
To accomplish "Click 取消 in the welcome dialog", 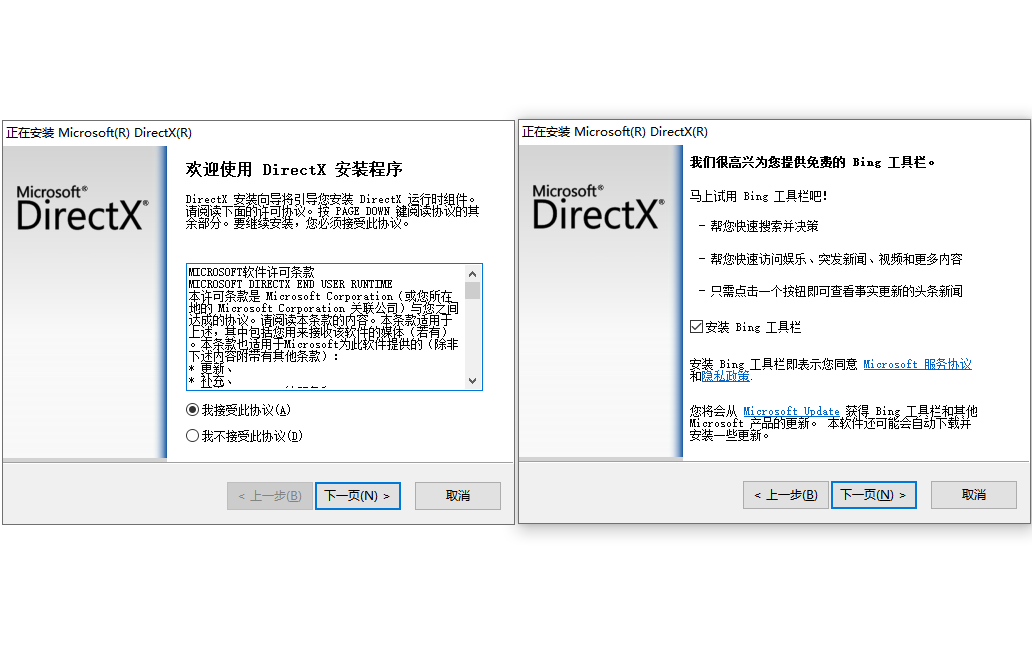I will point(457,495).
